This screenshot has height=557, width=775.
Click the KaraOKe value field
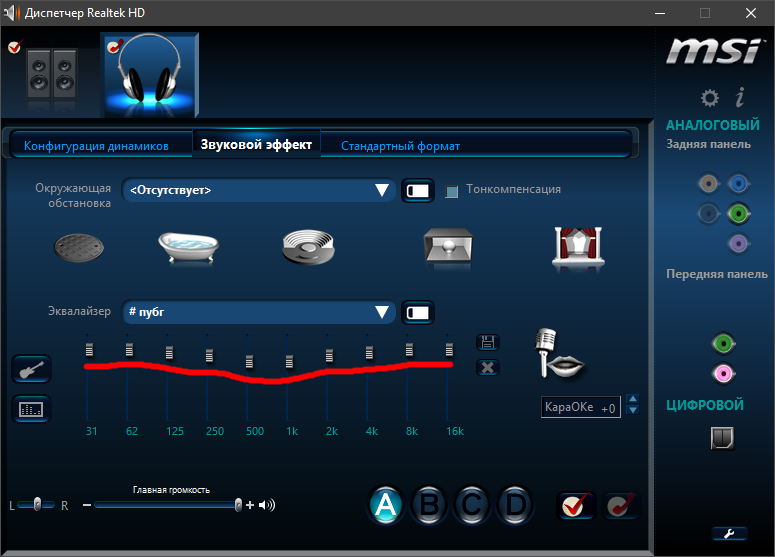[x=581, y=407]
